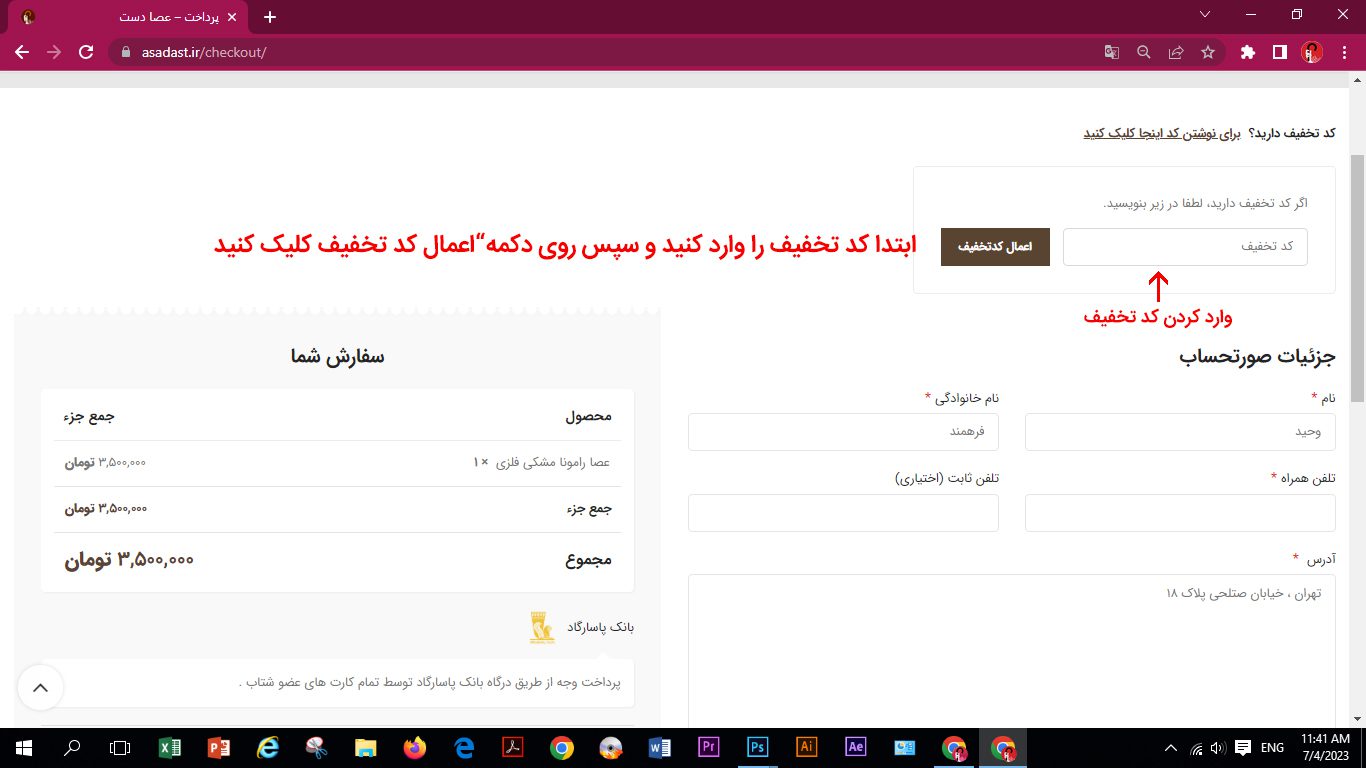Image resolution: width=1366 pixels, height=768 pixels.
Task: Open Photoshop from the taskbar
Action: tap(758, 748)
